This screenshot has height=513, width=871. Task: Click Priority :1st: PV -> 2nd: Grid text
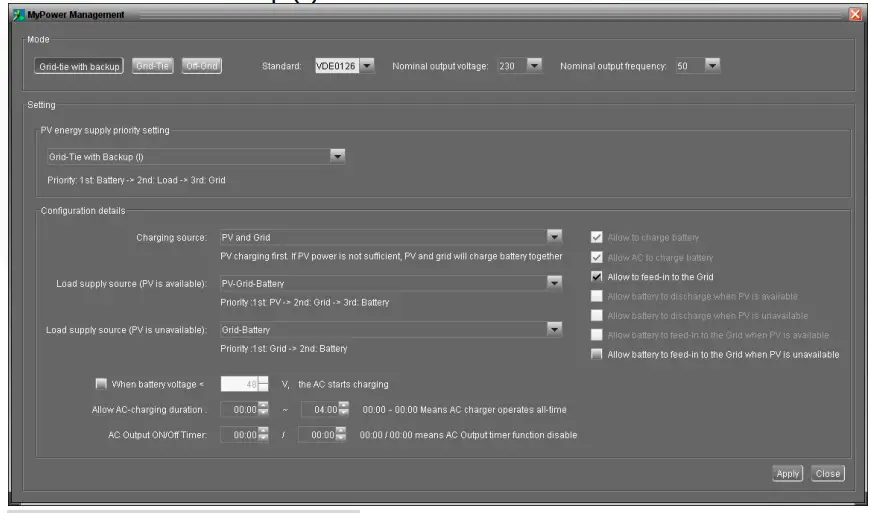tap(304, 302)
